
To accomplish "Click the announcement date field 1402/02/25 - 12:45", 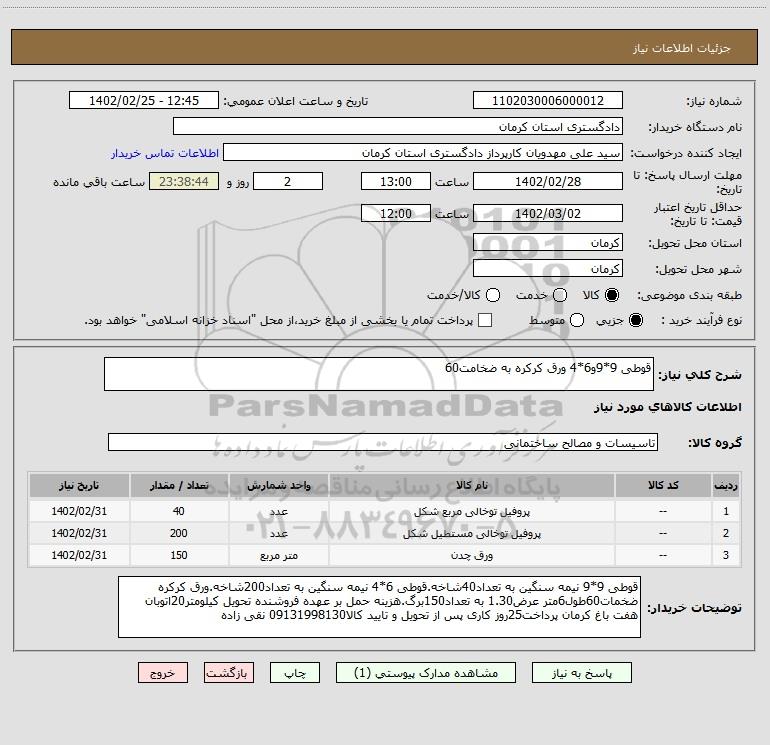I will click(144, 101).
